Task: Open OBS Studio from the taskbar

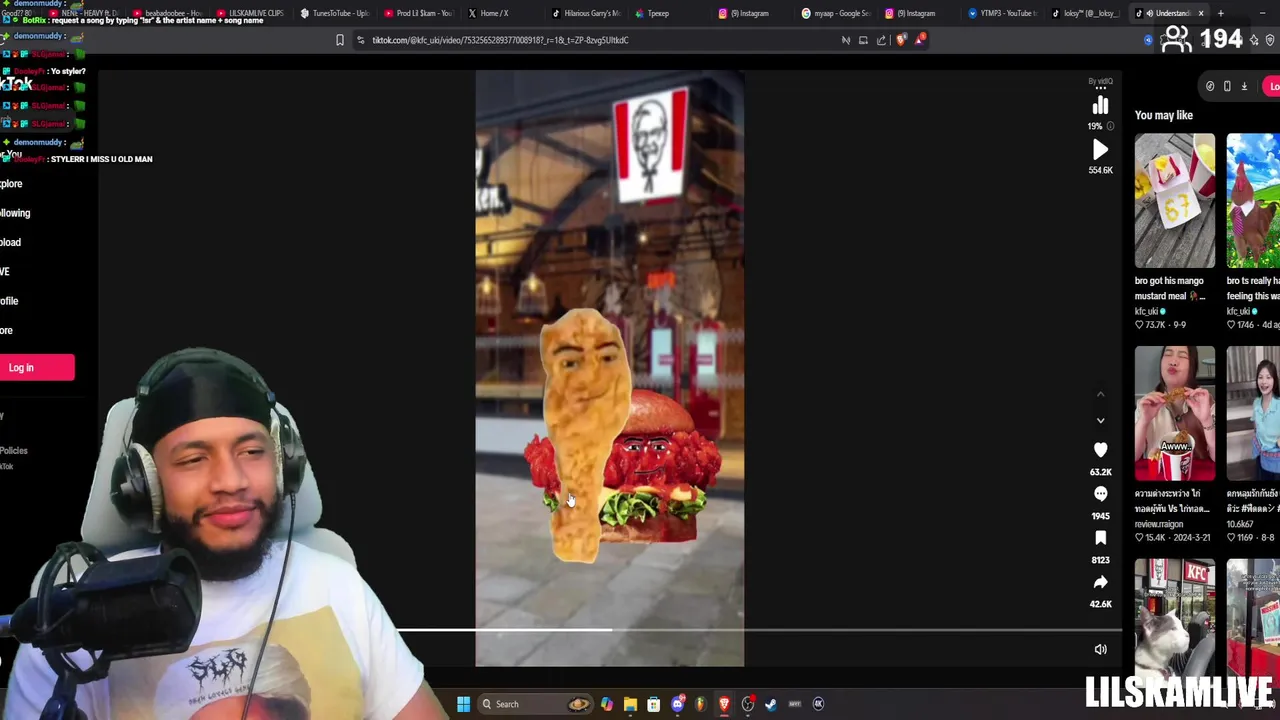Action: point(747,704)
